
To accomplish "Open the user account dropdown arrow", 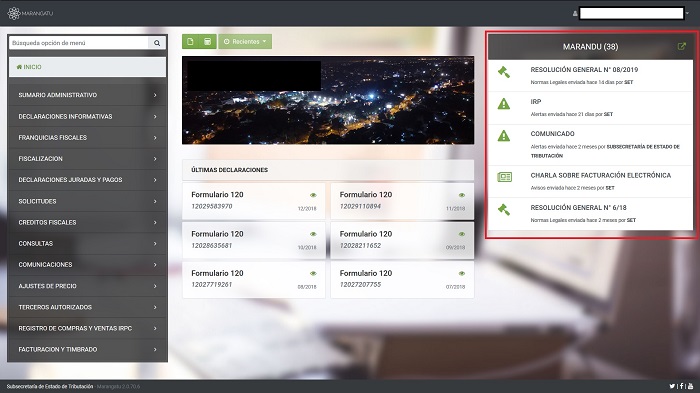I will coord(687,13).
